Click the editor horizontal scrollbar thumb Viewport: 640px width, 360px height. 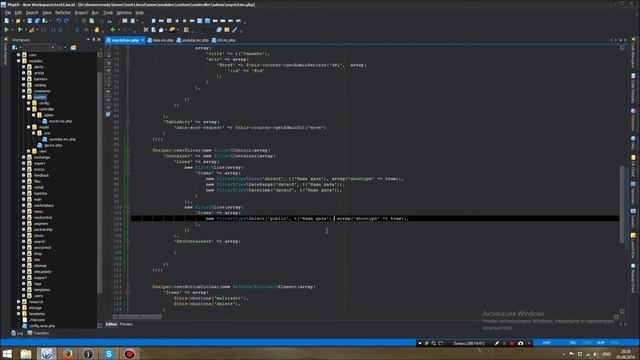140,317
